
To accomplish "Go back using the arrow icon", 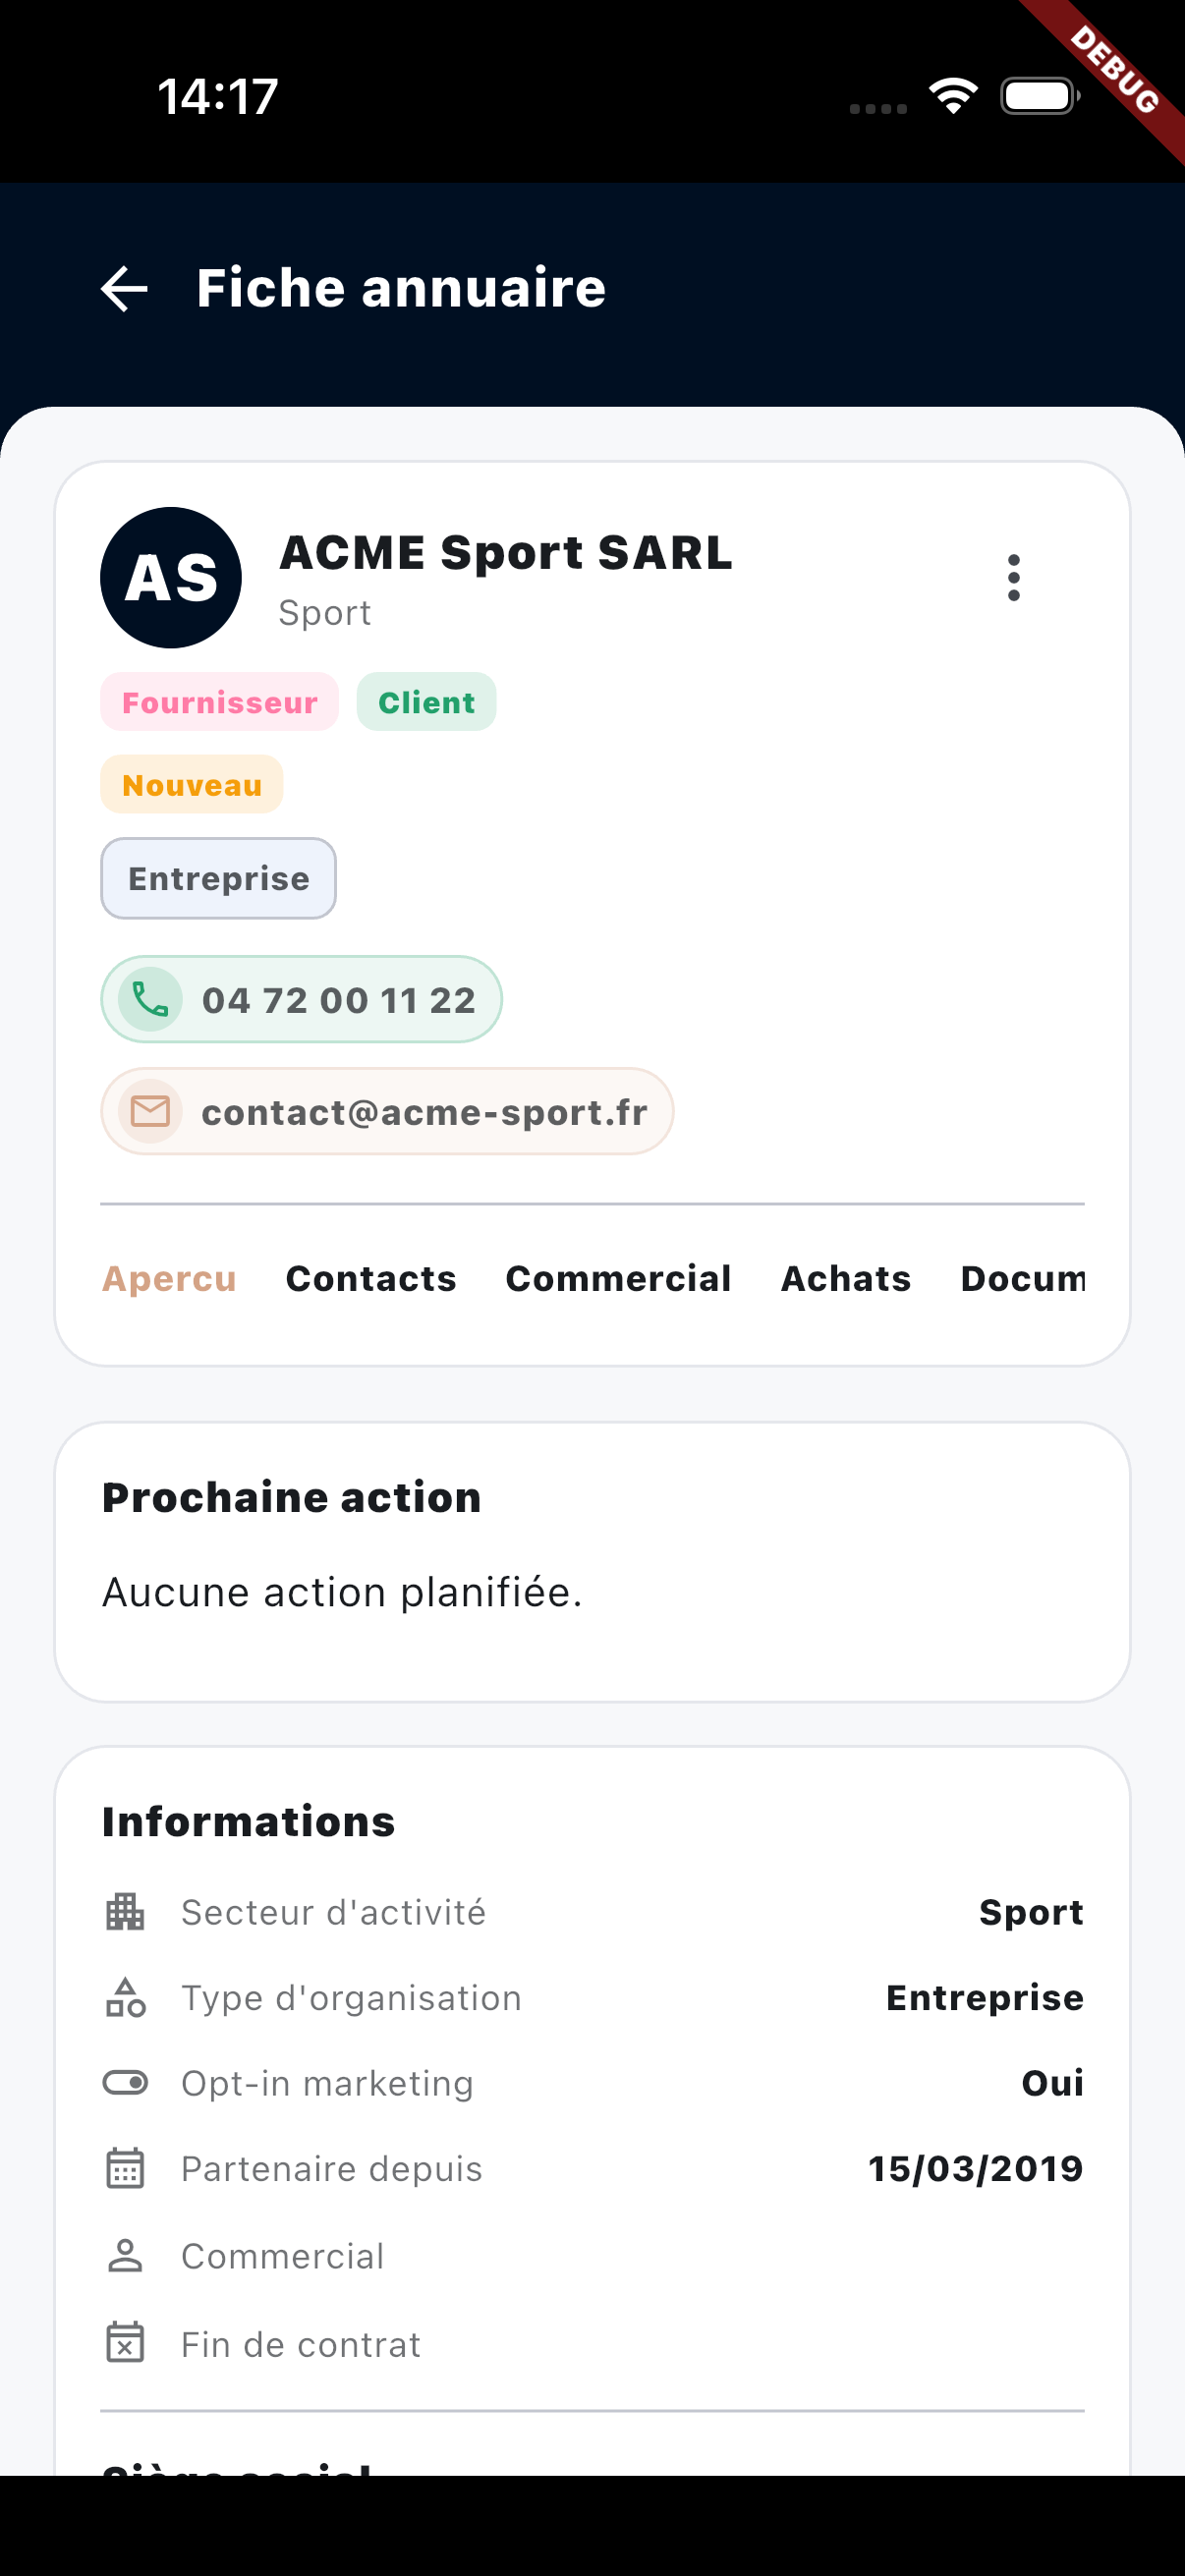I will click(x=124, y=288).
